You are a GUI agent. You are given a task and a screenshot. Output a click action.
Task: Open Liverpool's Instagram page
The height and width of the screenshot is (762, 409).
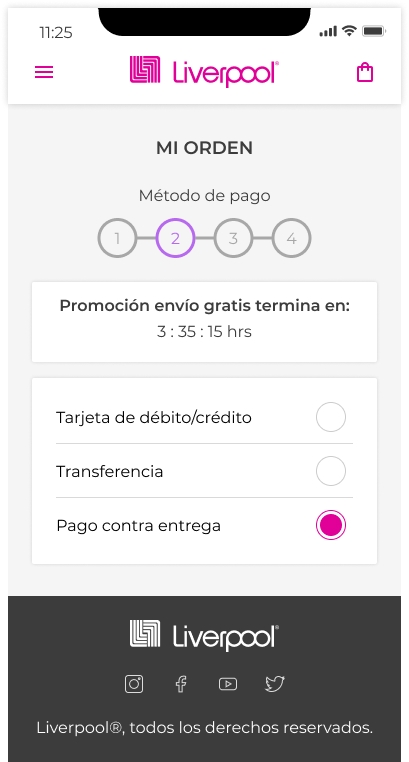[x=134, y=684]
